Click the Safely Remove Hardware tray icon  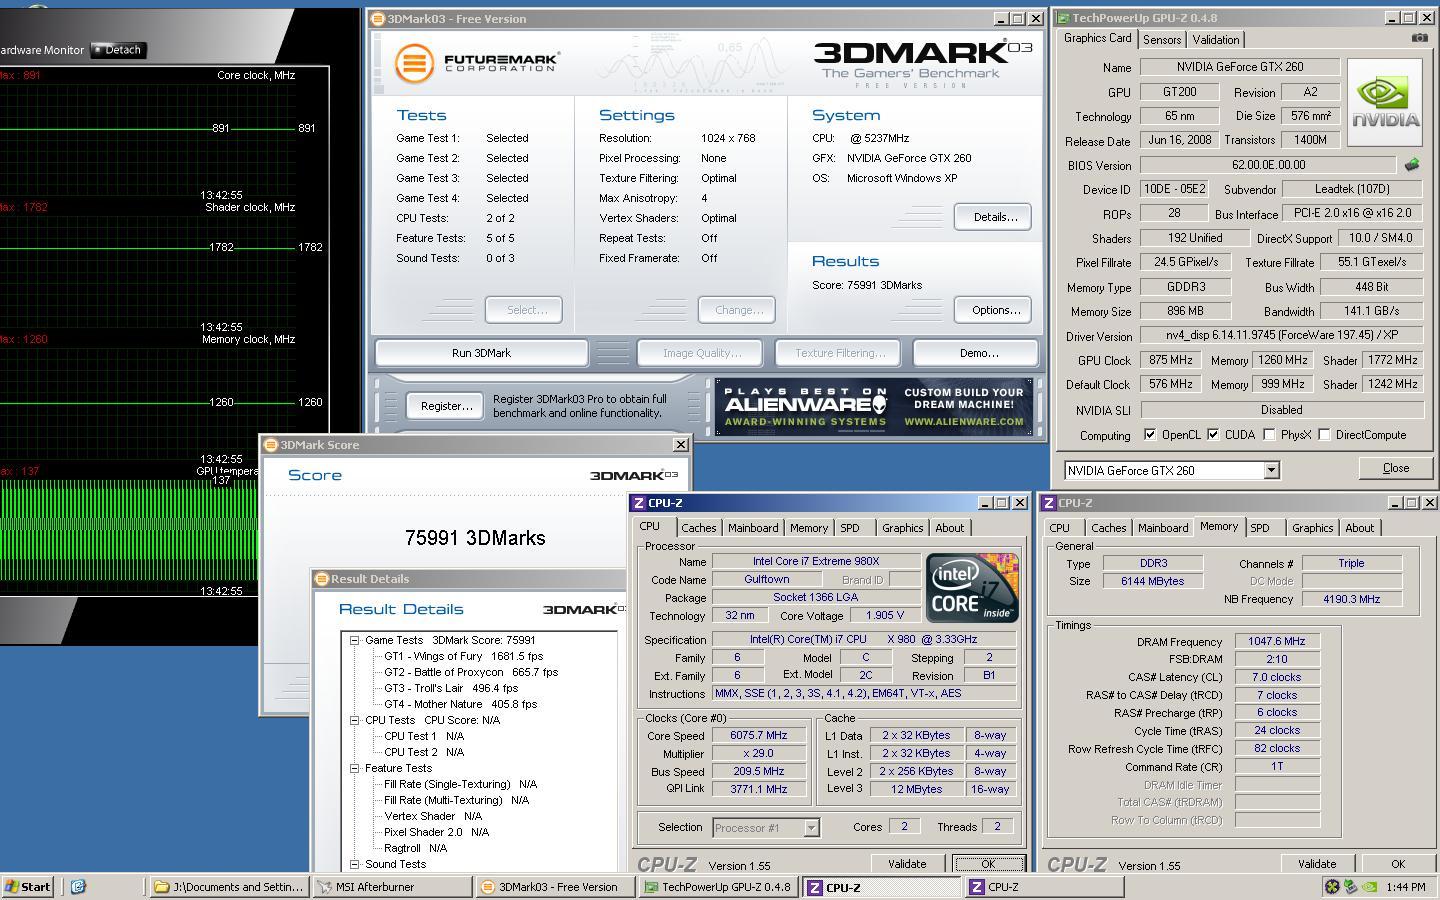point(1350,887)
